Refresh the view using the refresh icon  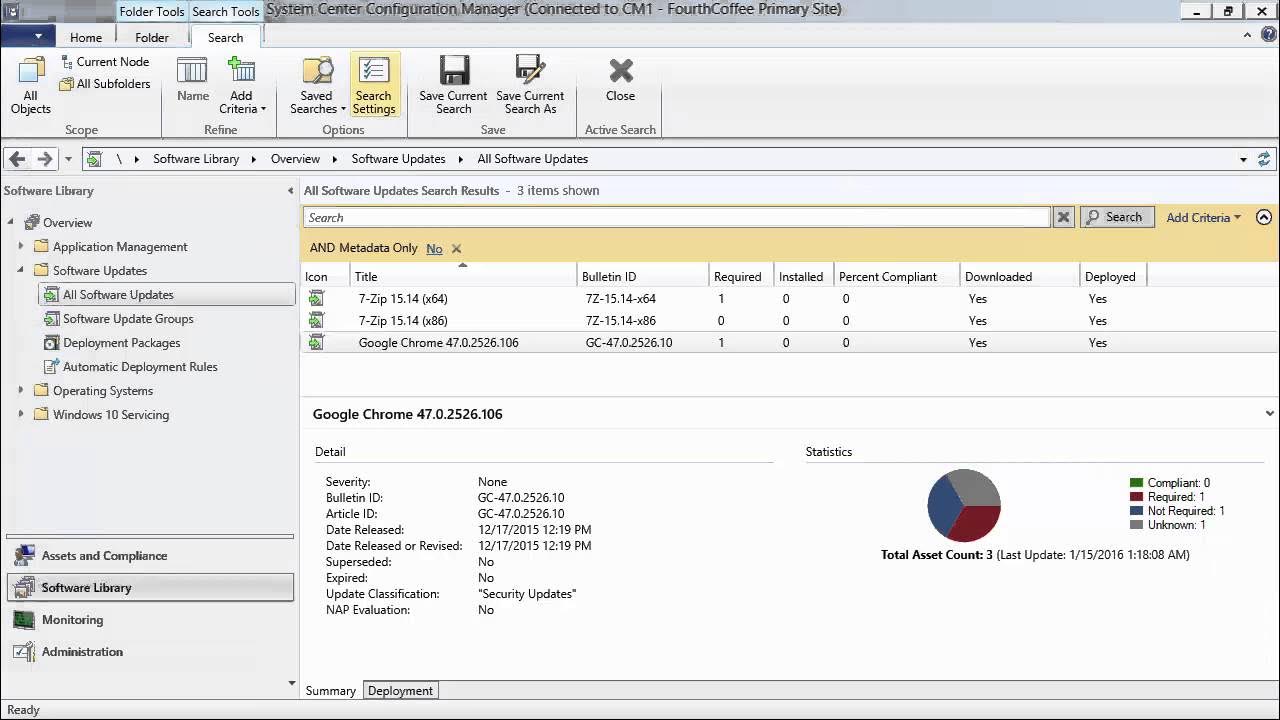pos(1264,159)
